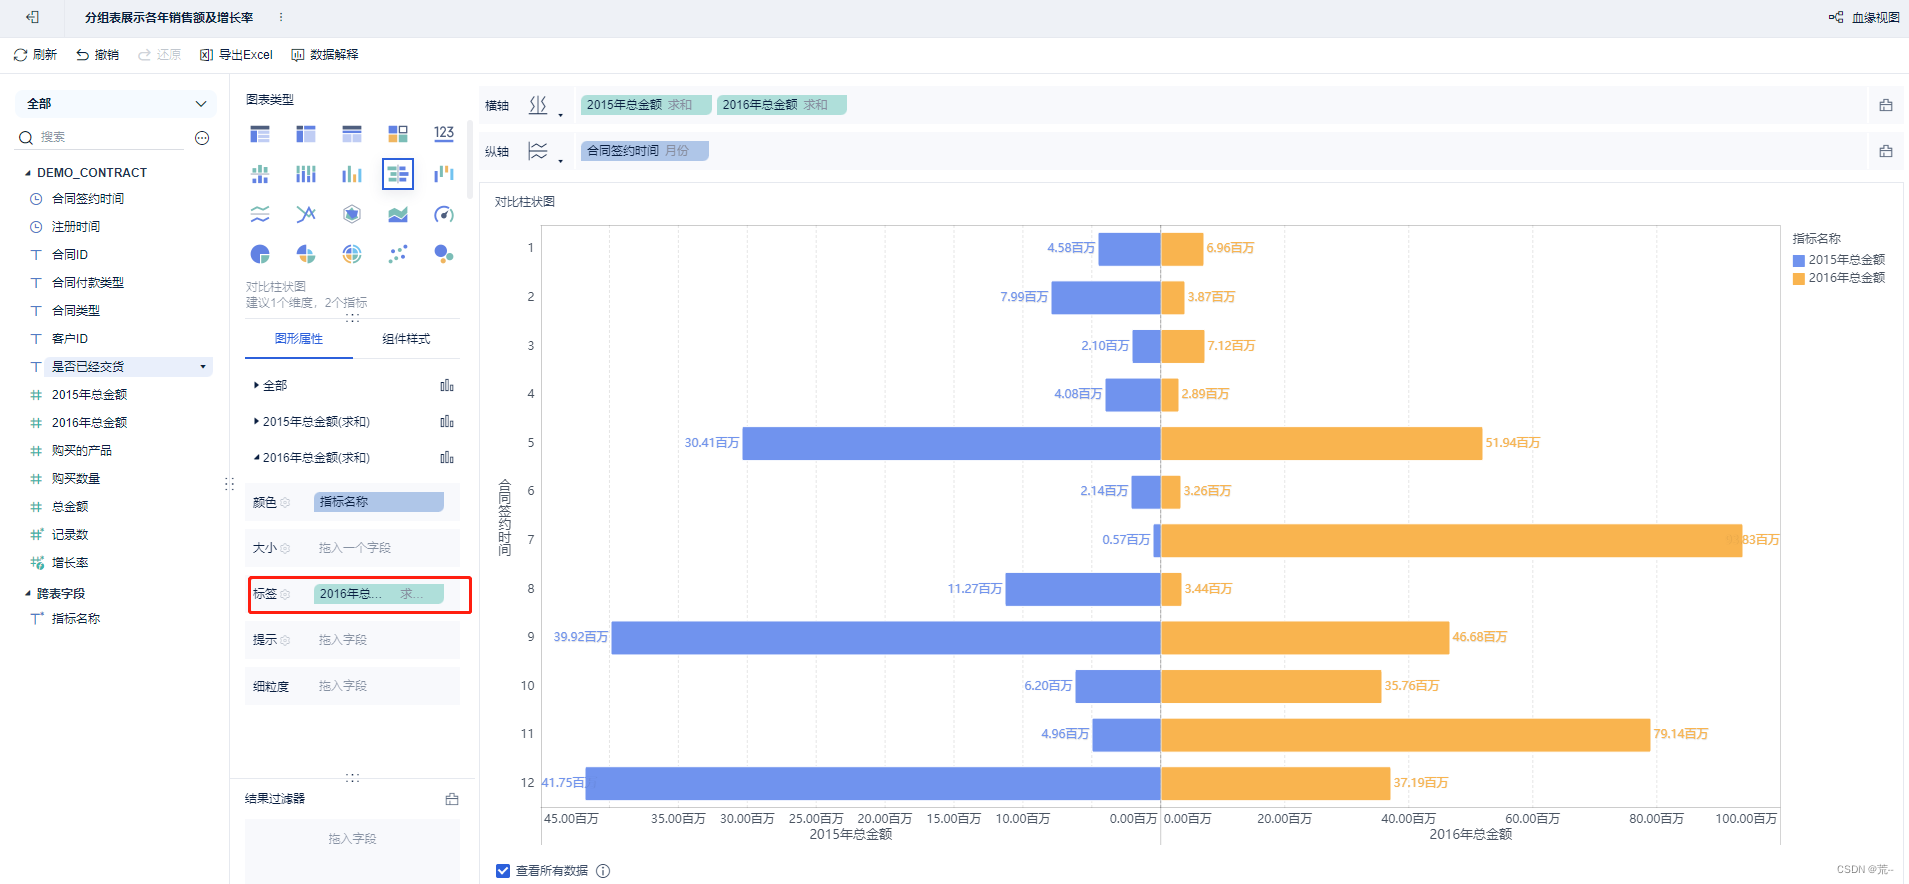Click the blue 2015年总金额 legend swatch
The width and height of the screenshot is (1909, 884).
[1799, 260]
